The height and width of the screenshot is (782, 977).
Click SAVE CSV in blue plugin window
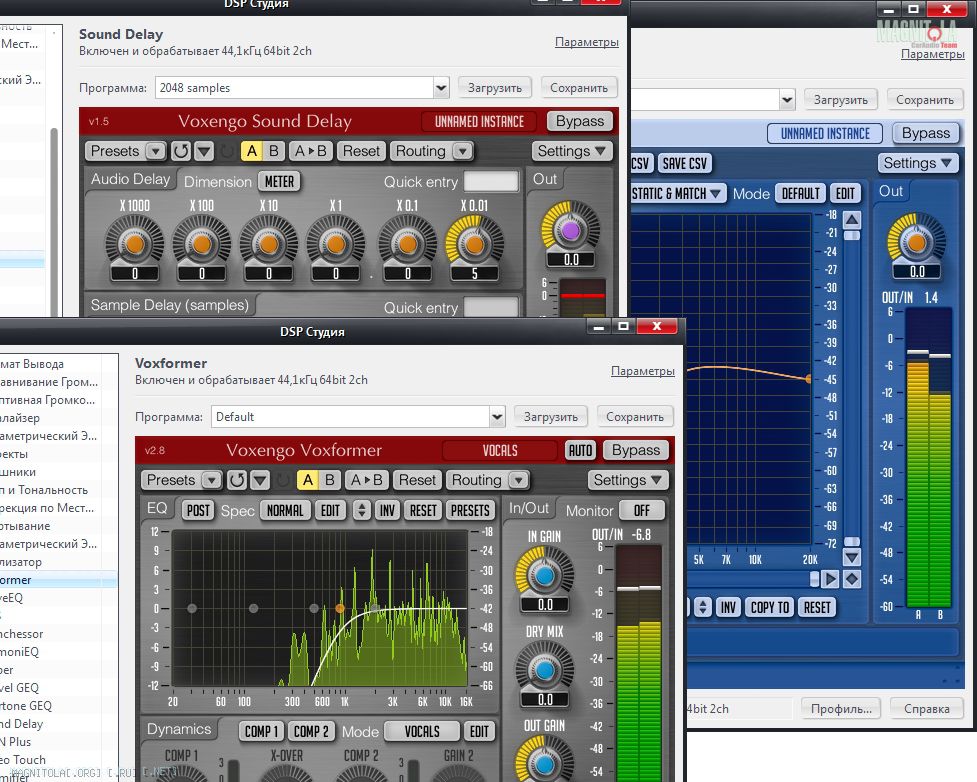[x=684, y=164]
